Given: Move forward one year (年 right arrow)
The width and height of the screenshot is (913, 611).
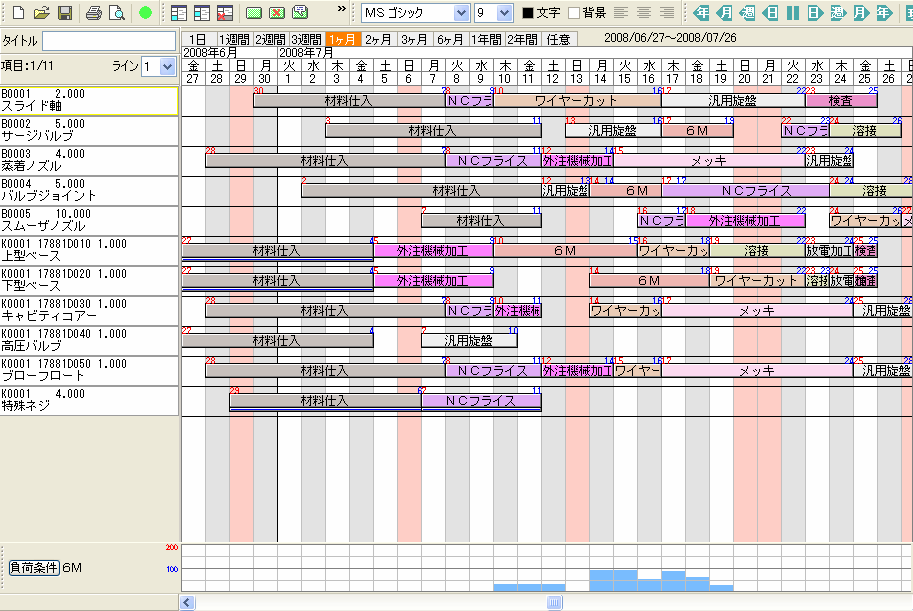Looking at the screenshot, I should tap(884, 12).
